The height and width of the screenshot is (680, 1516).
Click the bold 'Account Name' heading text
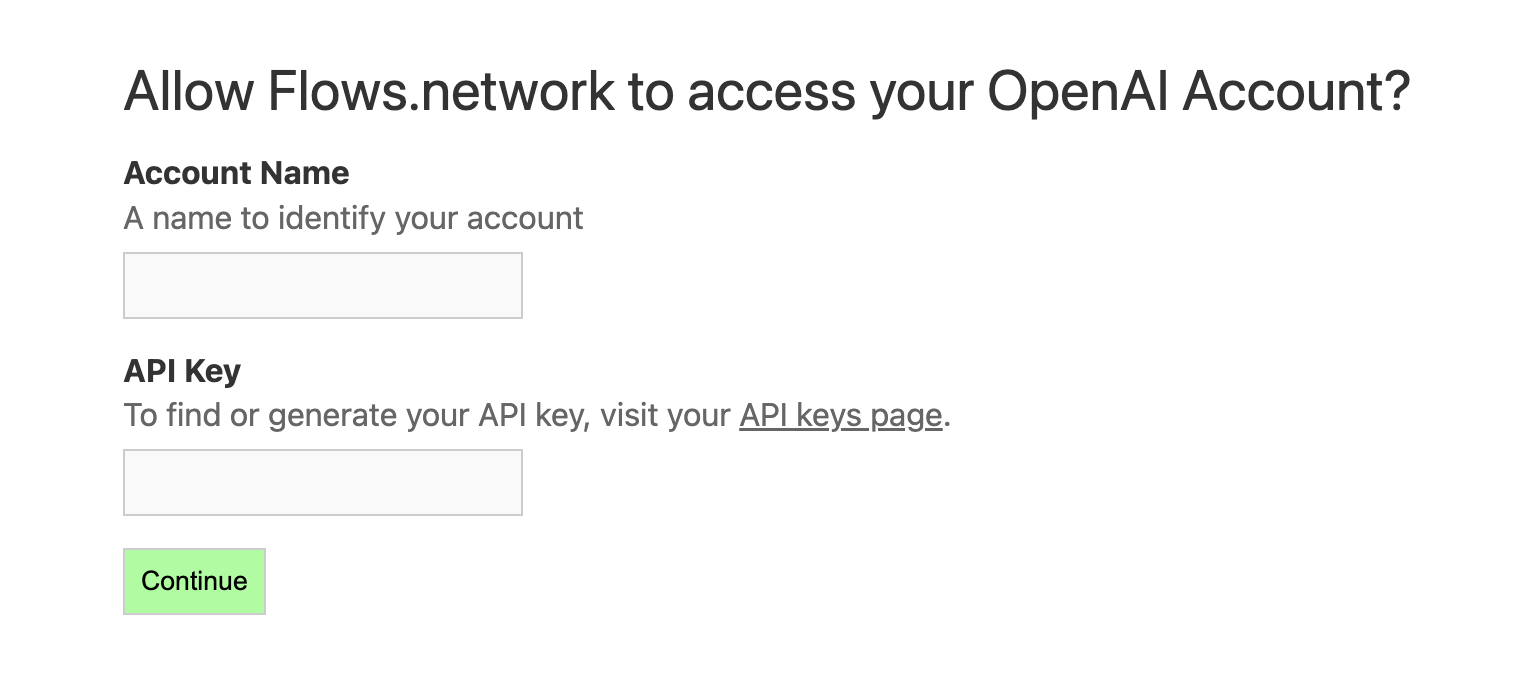236,173
